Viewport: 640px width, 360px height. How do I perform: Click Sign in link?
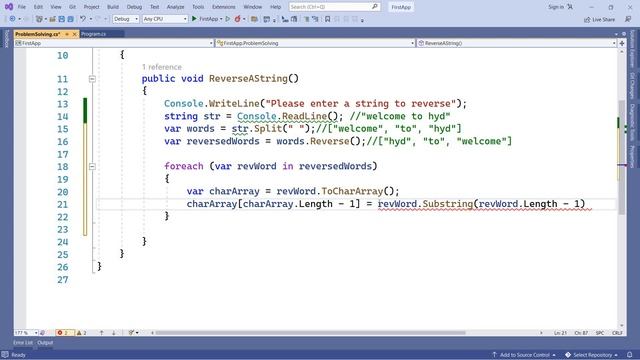click(x=556, y=7)
